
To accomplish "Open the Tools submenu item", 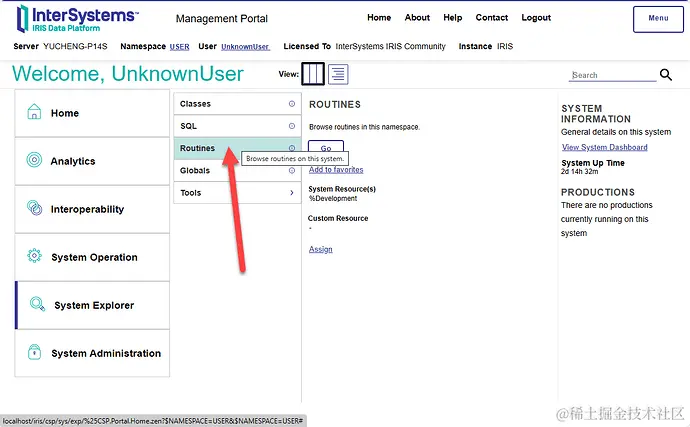I will click(x=237, y=192).
